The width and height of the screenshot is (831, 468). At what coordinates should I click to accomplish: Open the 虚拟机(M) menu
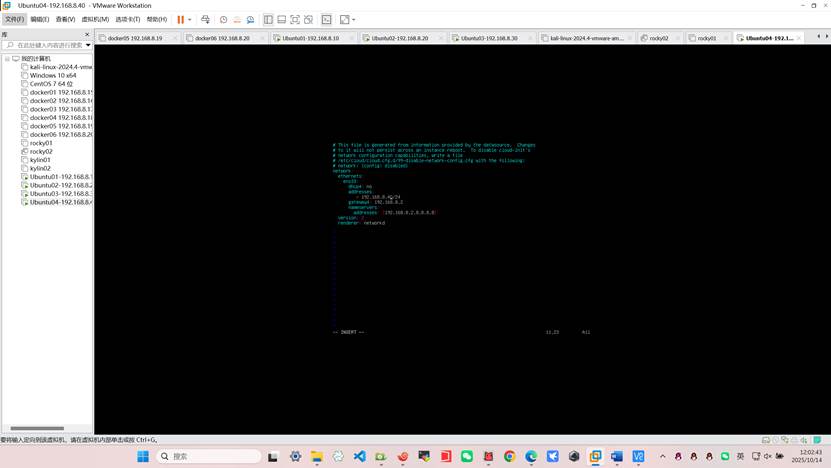click(x=95, y=20)
